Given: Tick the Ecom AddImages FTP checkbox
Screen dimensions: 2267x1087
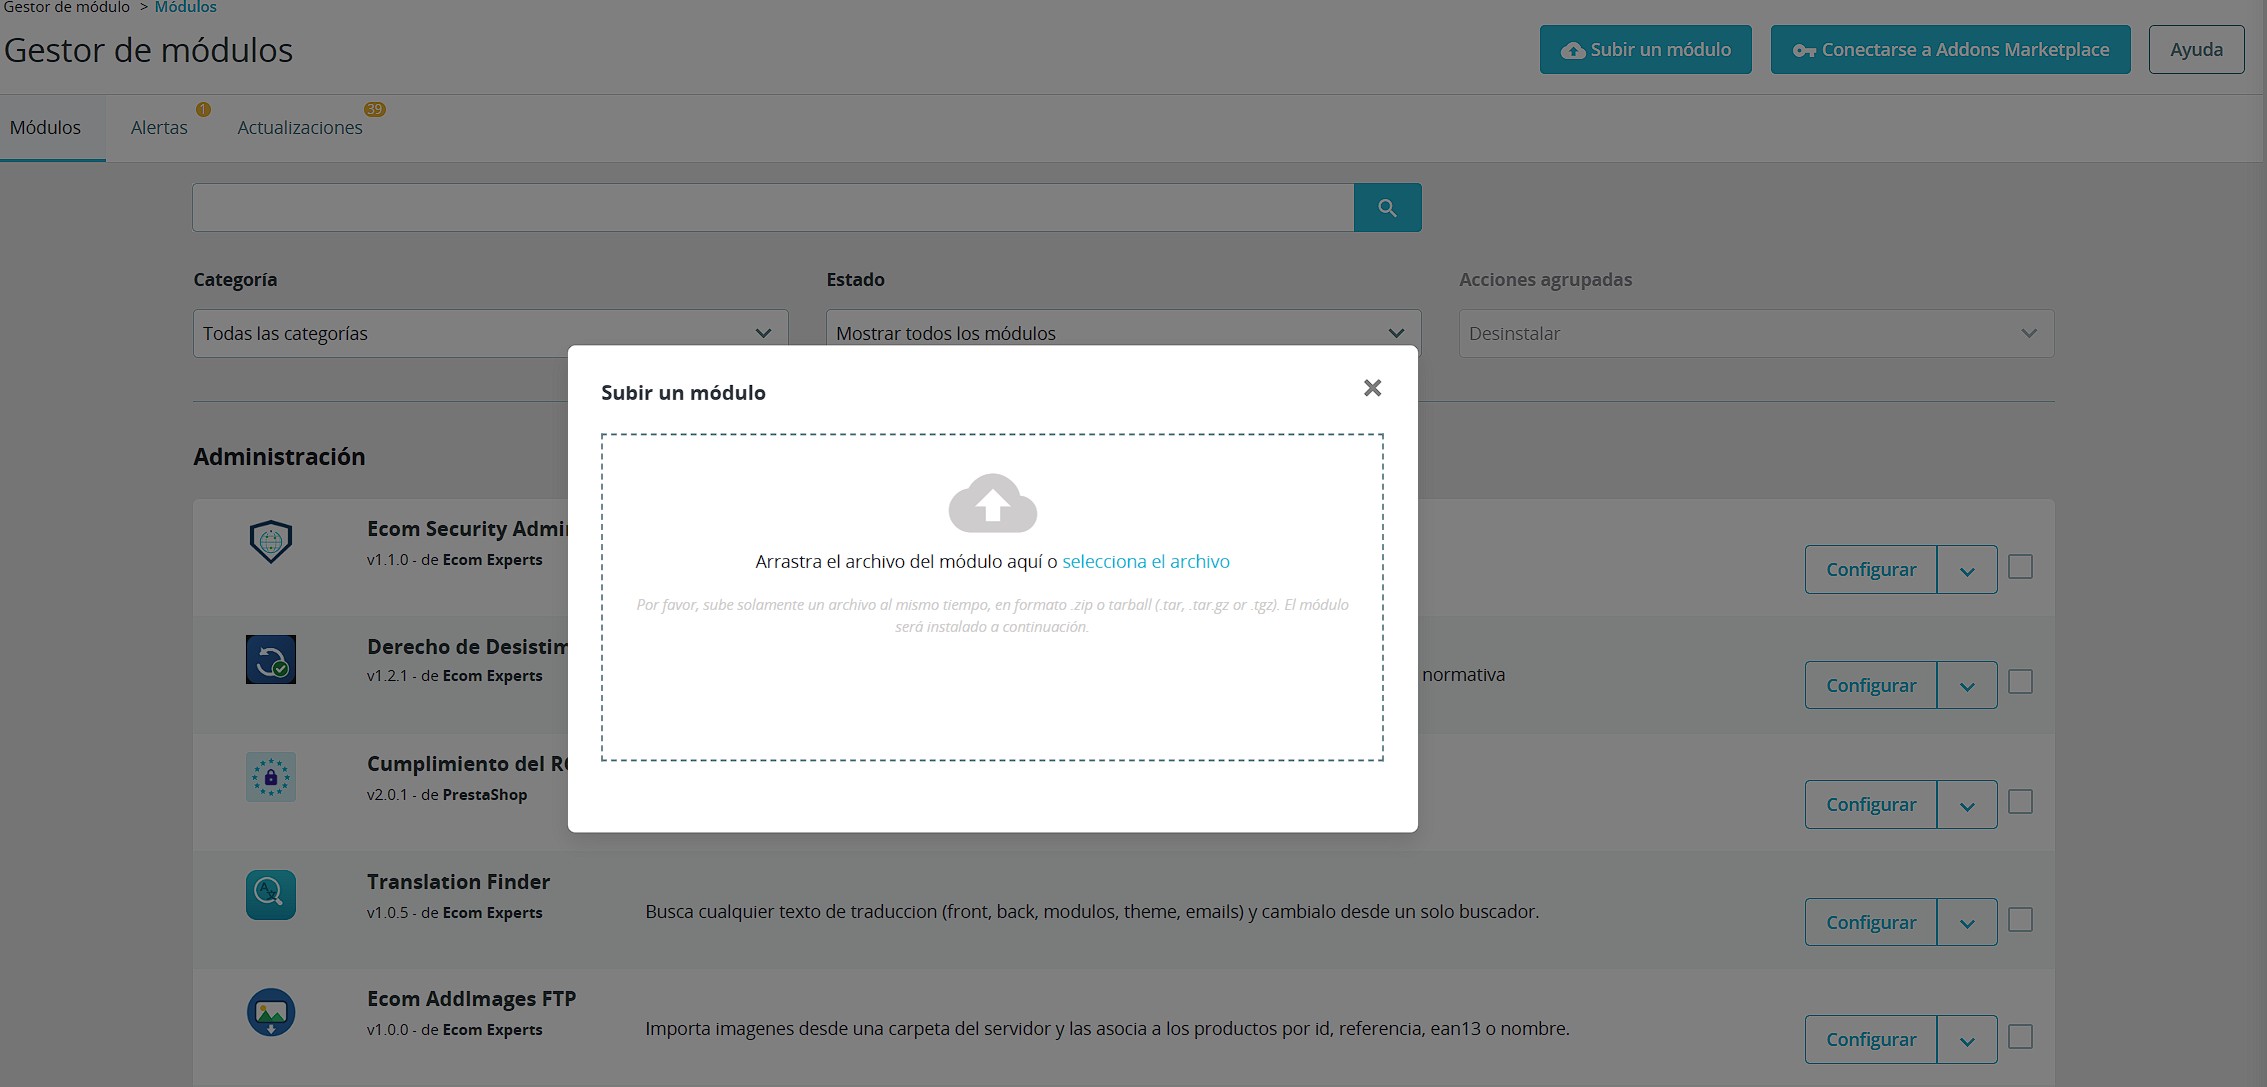Looking at the screenshot, I should click(2020, 1037).
